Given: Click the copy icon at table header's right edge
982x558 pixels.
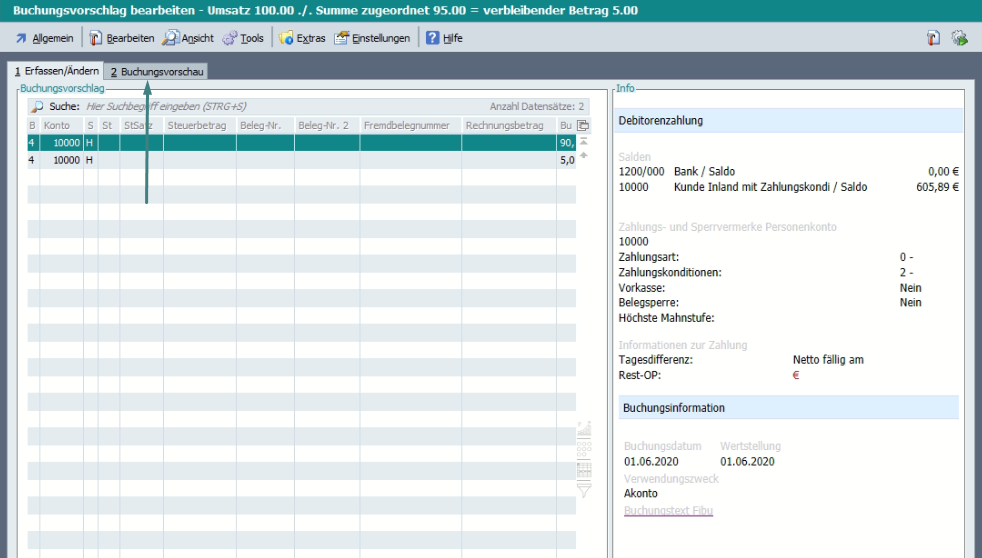Looking at the screenshot, I should click(x=583, y=126).
